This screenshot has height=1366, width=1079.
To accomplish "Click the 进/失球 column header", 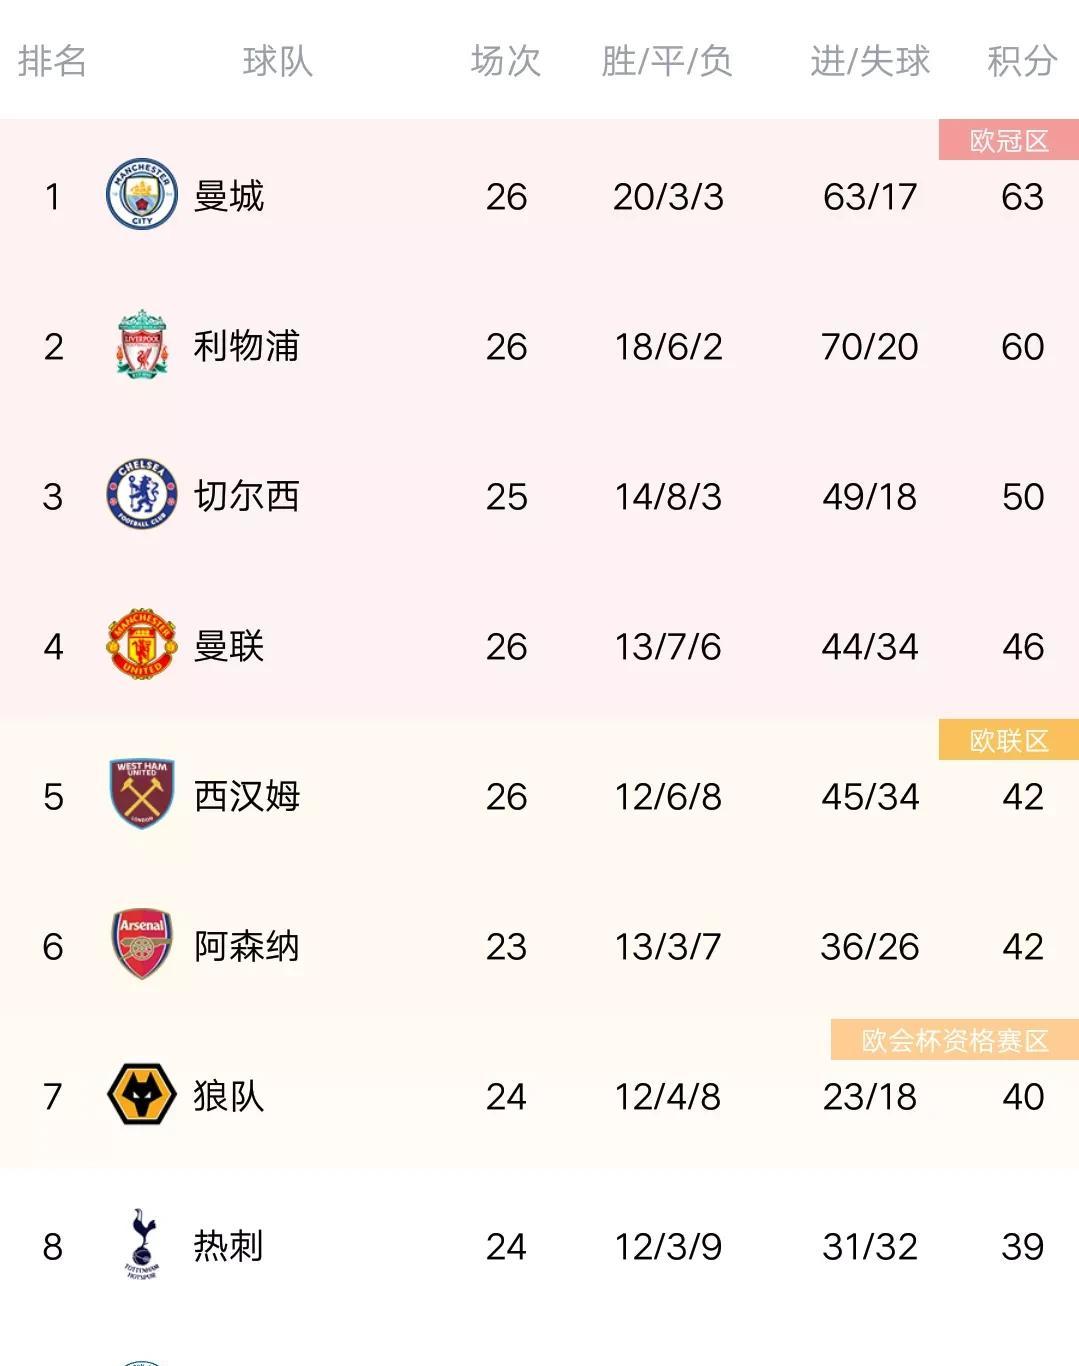I will 870,61.
